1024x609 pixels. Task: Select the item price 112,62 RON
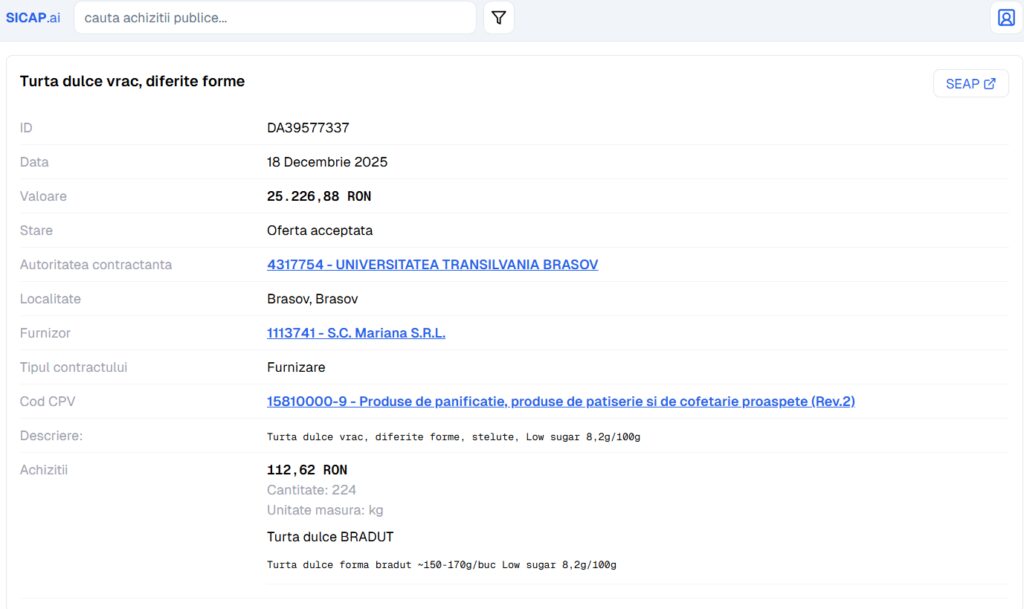click(x=307, y=470)
